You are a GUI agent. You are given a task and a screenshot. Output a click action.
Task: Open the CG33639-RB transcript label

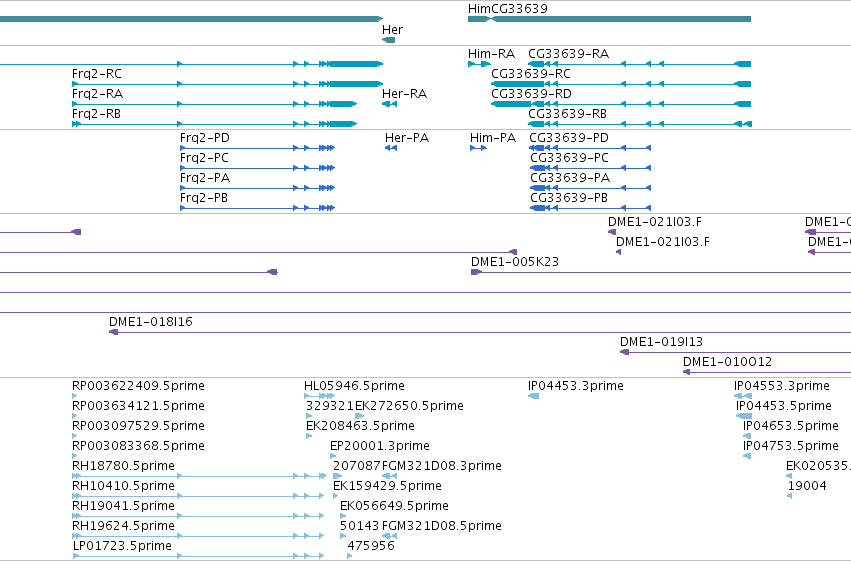(x=567, y=114)
